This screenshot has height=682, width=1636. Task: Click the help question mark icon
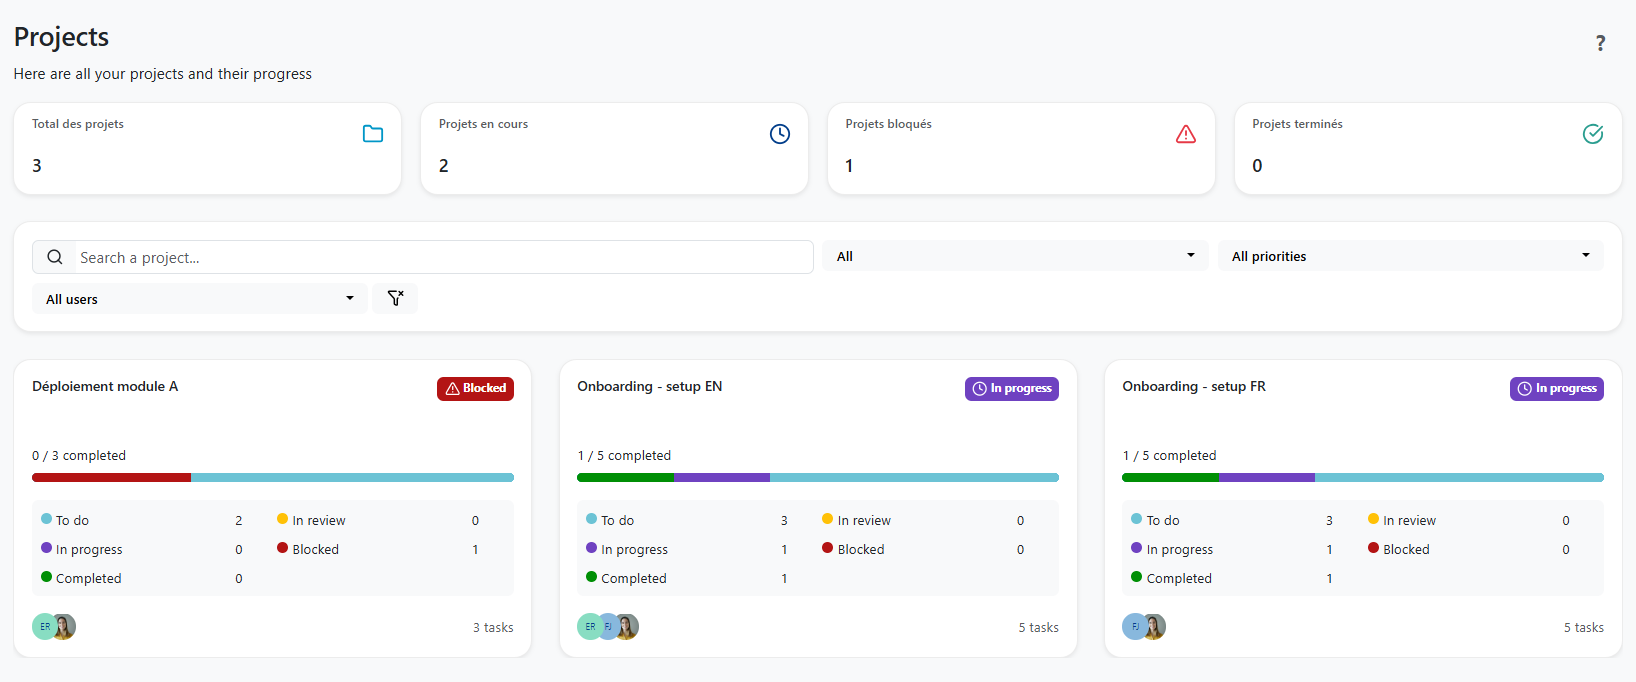click(x=1600, y=43)
